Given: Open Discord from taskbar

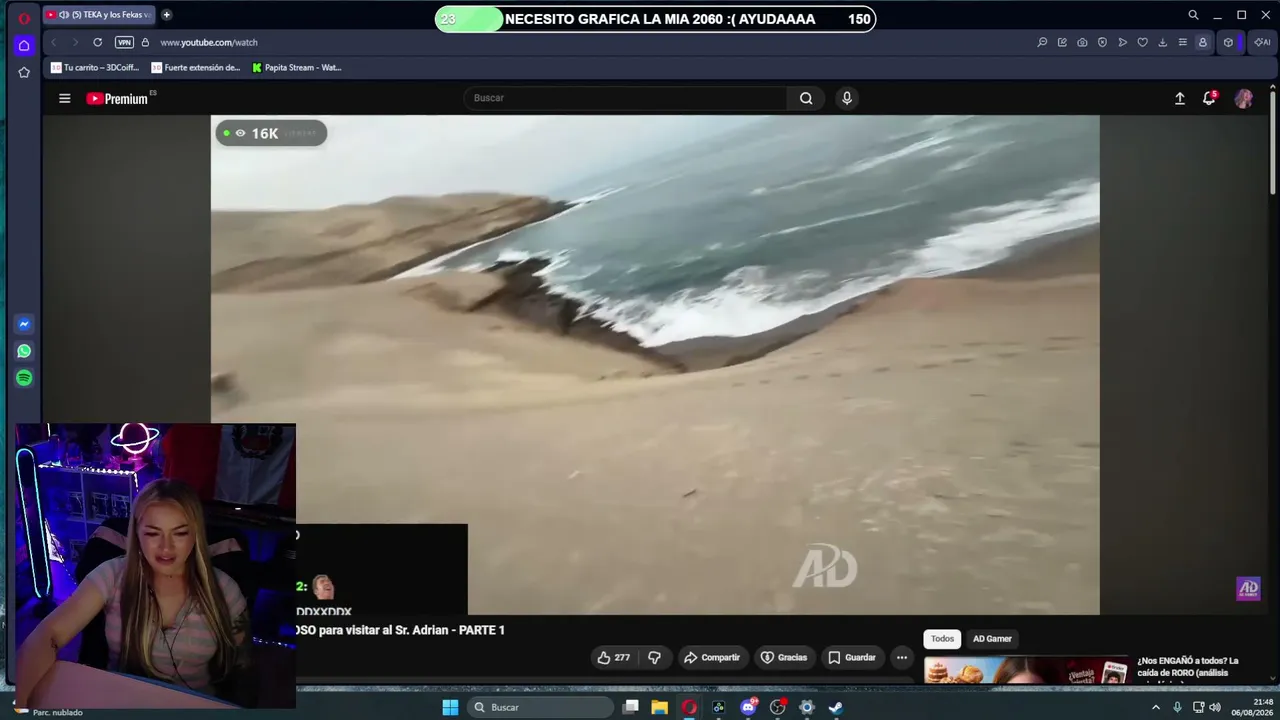Looking at the screenshot, I should coord(748,707).
